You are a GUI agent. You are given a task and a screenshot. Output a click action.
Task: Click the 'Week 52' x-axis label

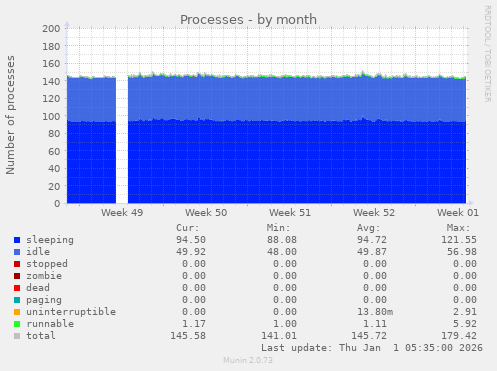click(x=374, y=213)
